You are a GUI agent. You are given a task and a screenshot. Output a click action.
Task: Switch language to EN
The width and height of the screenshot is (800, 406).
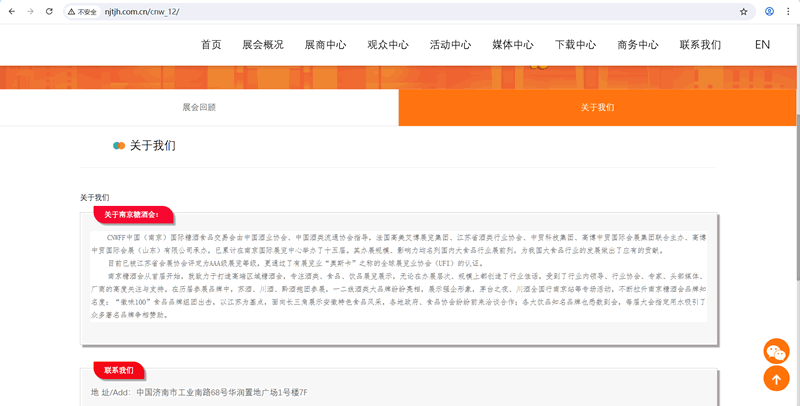point(762,45)
